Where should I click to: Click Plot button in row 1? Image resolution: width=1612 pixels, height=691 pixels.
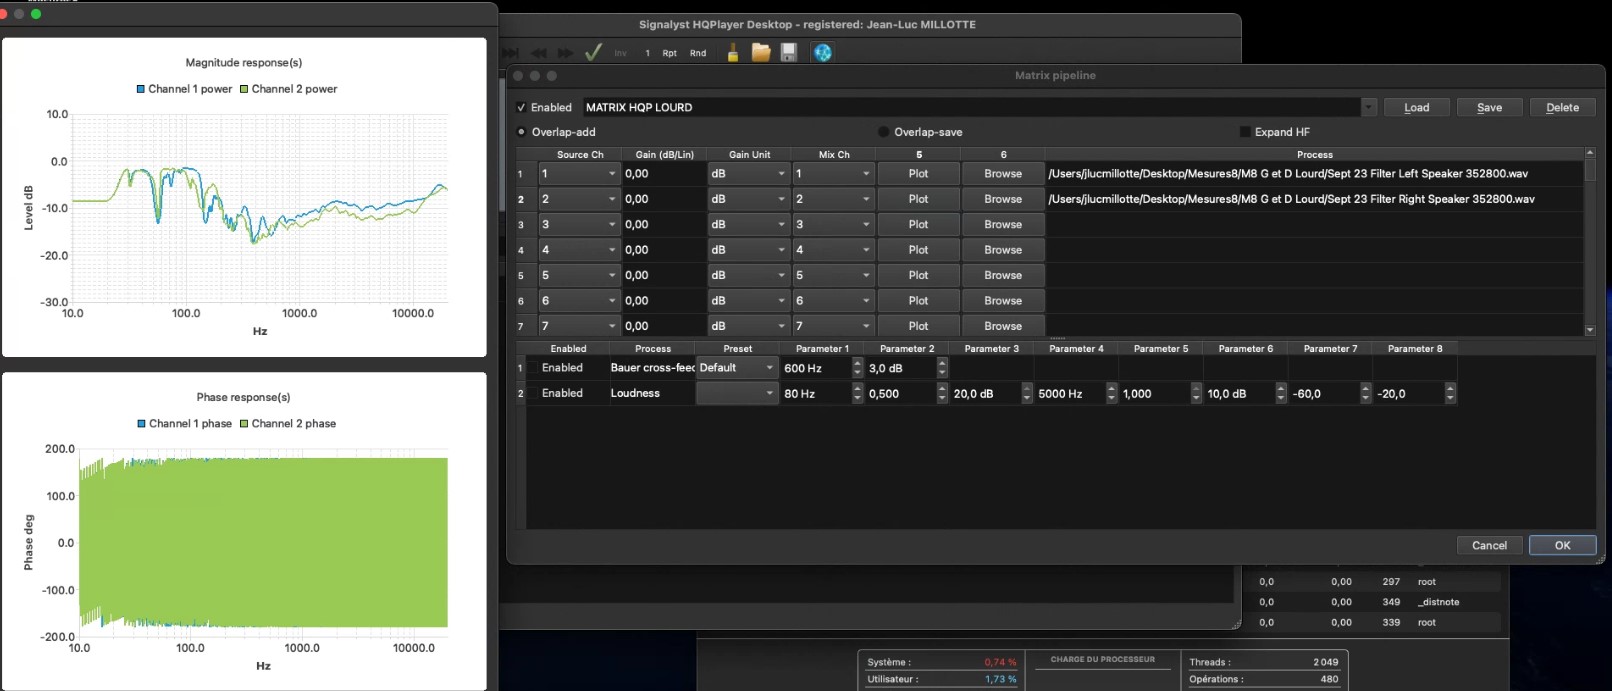coord(918,174)
